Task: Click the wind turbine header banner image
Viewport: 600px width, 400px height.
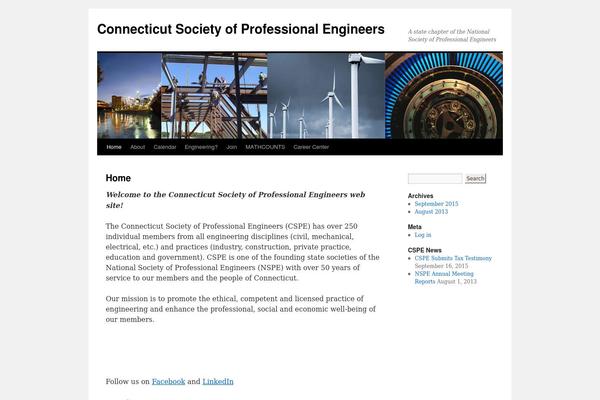Action: [300, 95]
